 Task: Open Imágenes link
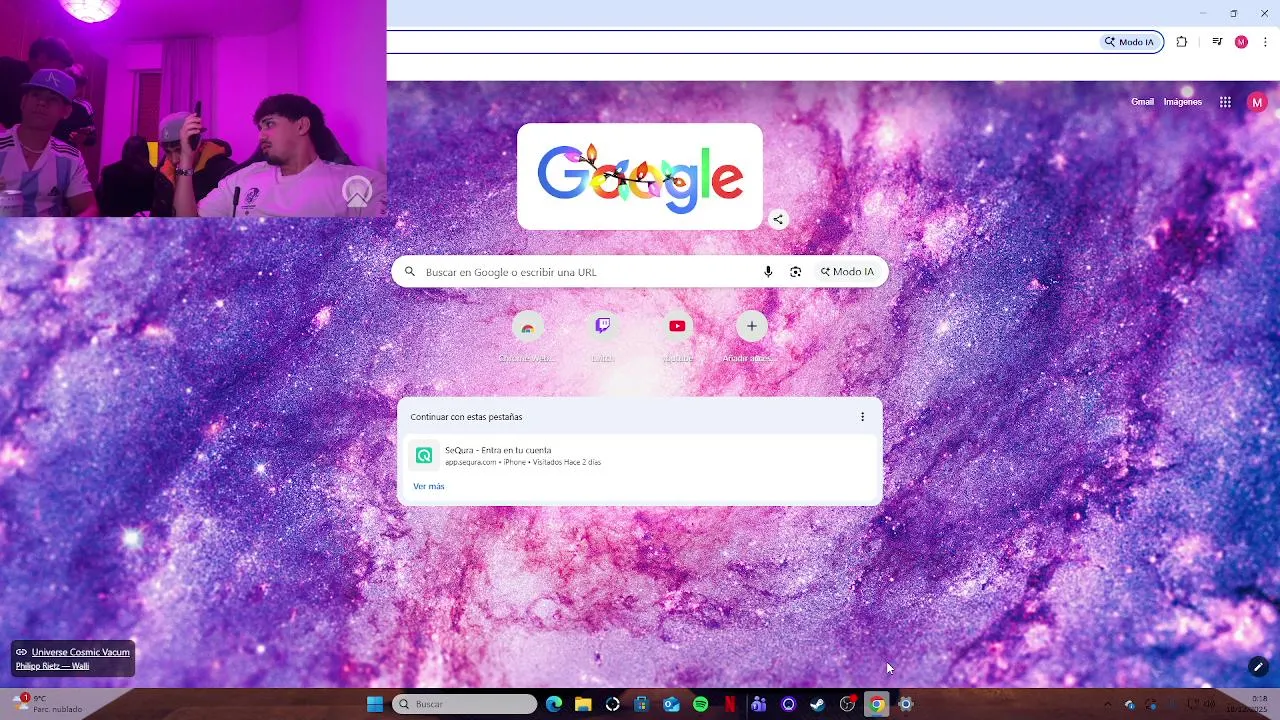tap(1183, 102)
